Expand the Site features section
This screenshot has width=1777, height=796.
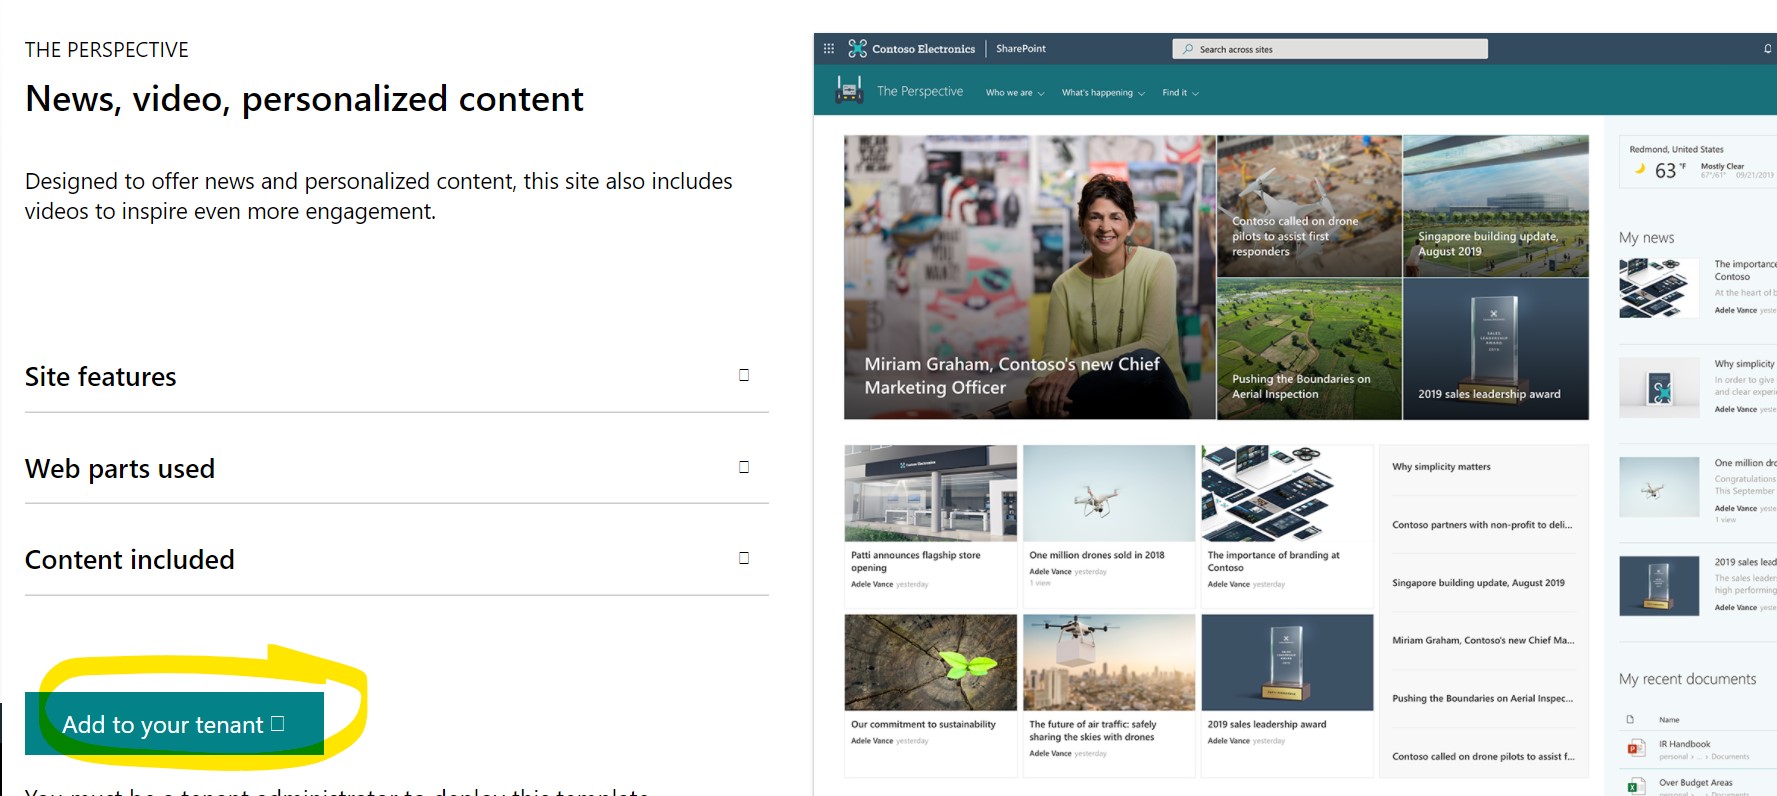point(396,377)
